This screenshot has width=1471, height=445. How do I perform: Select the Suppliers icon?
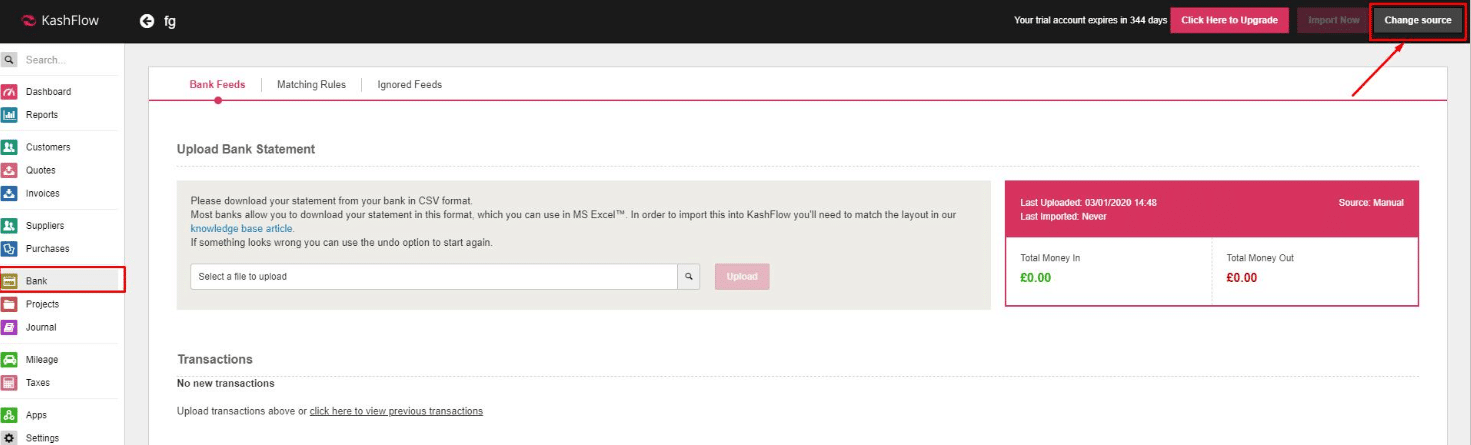(x=10, y=226)
